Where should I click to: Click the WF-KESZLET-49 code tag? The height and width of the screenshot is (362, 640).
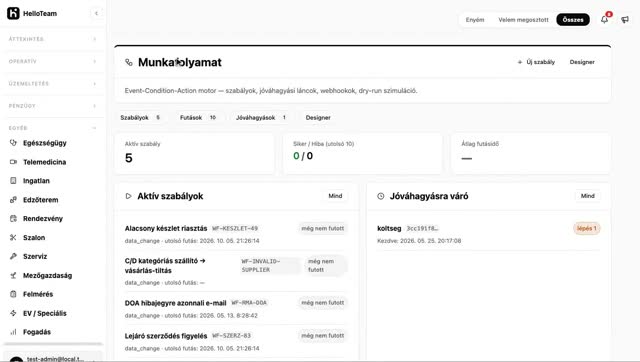point(235,229)
